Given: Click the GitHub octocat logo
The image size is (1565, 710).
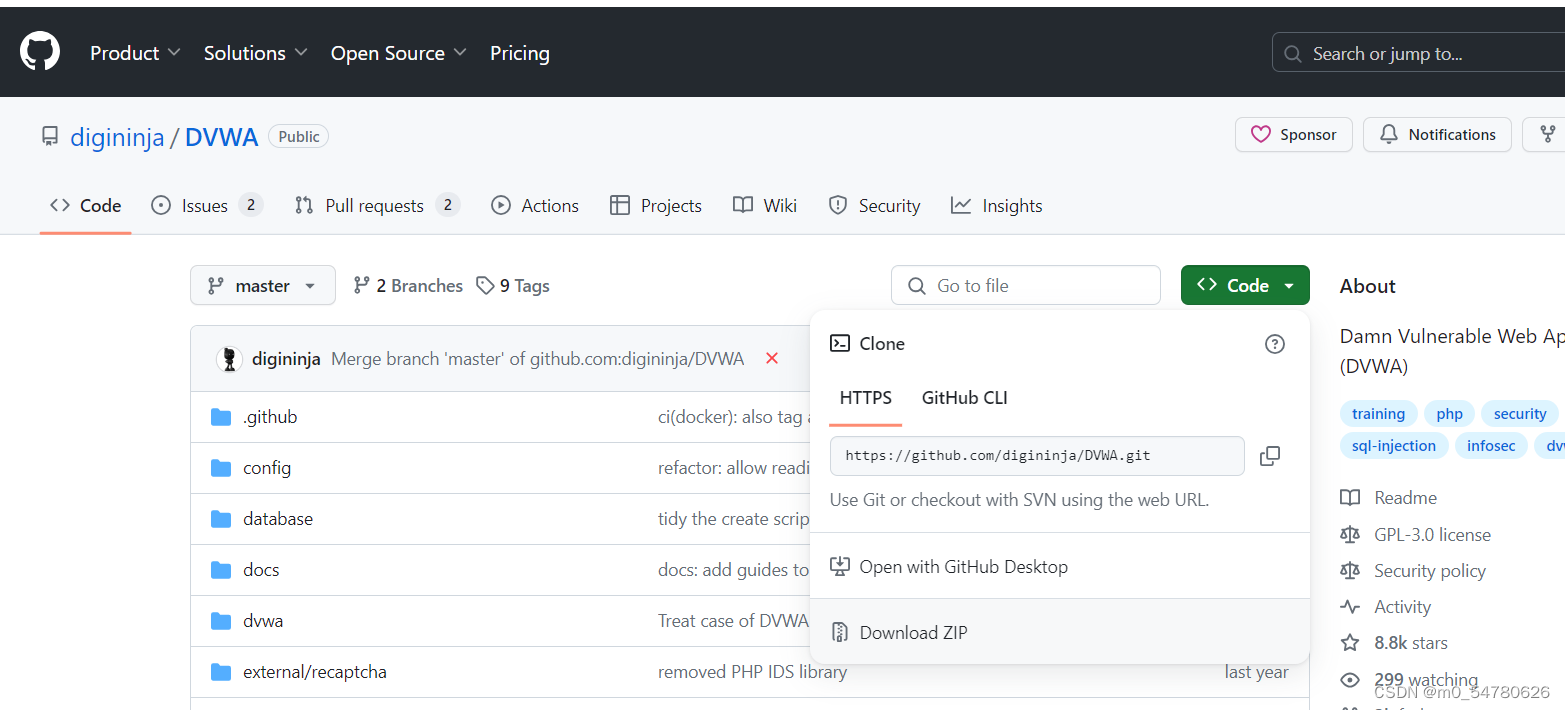Looking at the screenshot, I should (x=39, y=51).
